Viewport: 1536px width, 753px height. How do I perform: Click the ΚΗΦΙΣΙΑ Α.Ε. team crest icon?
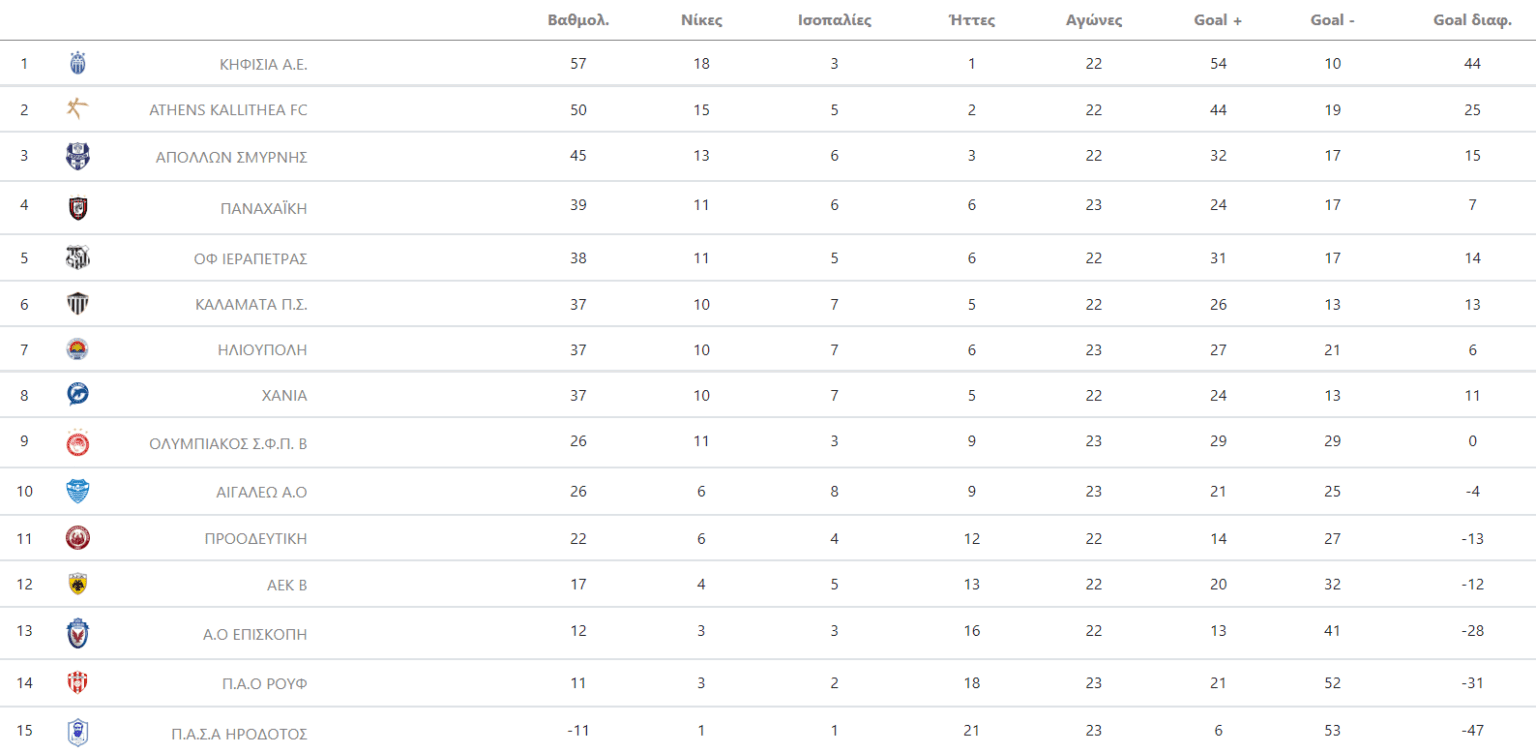pos(77,64)
